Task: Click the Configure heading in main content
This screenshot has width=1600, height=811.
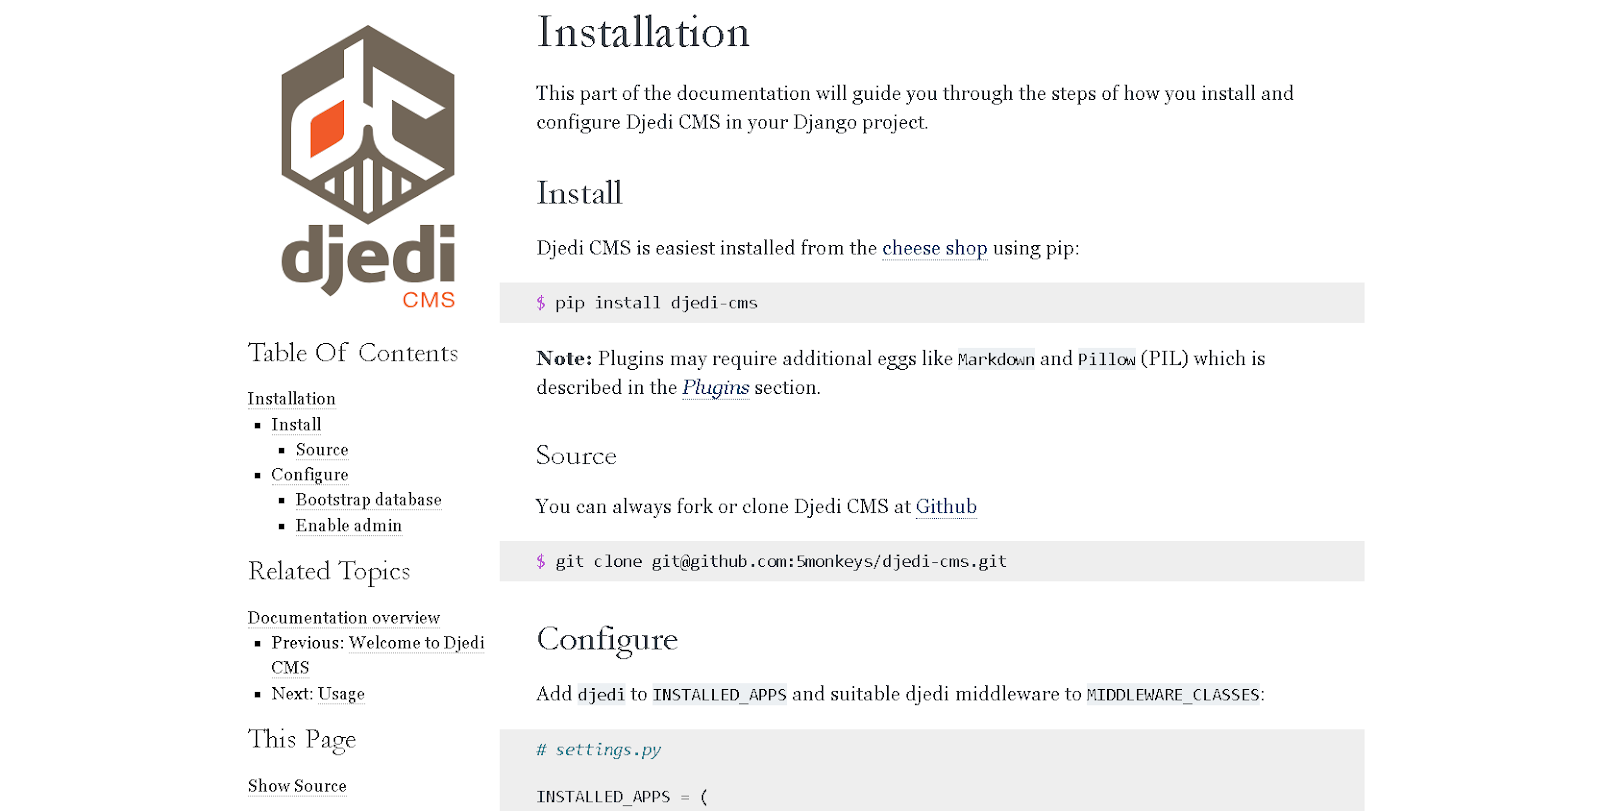Action: coord(607,639)
